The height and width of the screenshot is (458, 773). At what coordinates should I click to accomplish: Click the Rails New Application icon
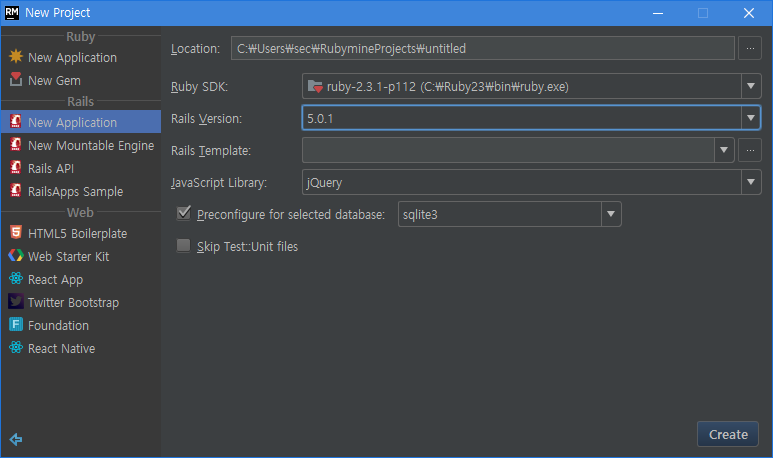16,121
